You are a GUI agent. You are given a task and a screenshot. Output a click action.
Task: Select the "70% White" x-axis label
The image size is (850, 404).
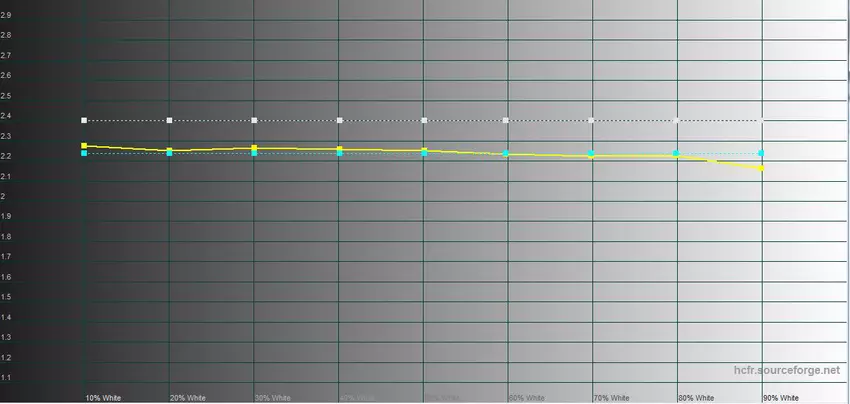point(613,397)
